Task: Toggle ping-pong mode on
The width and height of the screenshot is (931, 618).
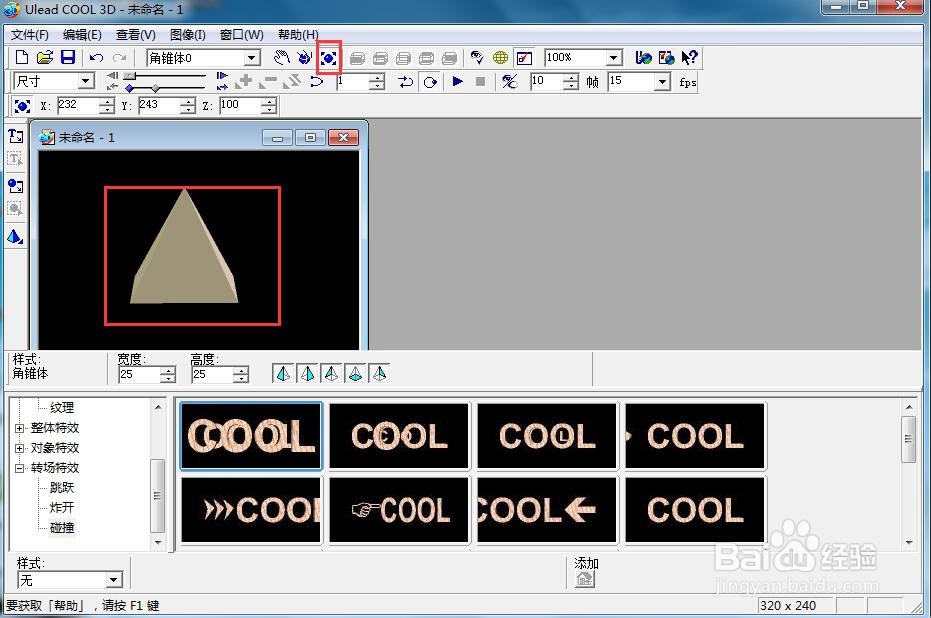Action: coord(406,81)
